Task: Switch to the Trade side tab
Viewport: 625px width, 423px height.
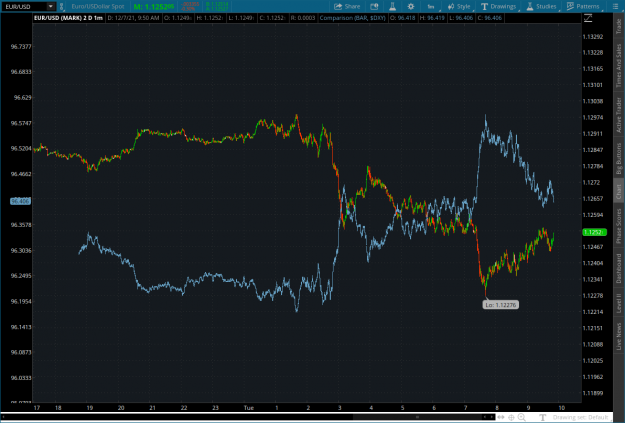Action: 619,26
